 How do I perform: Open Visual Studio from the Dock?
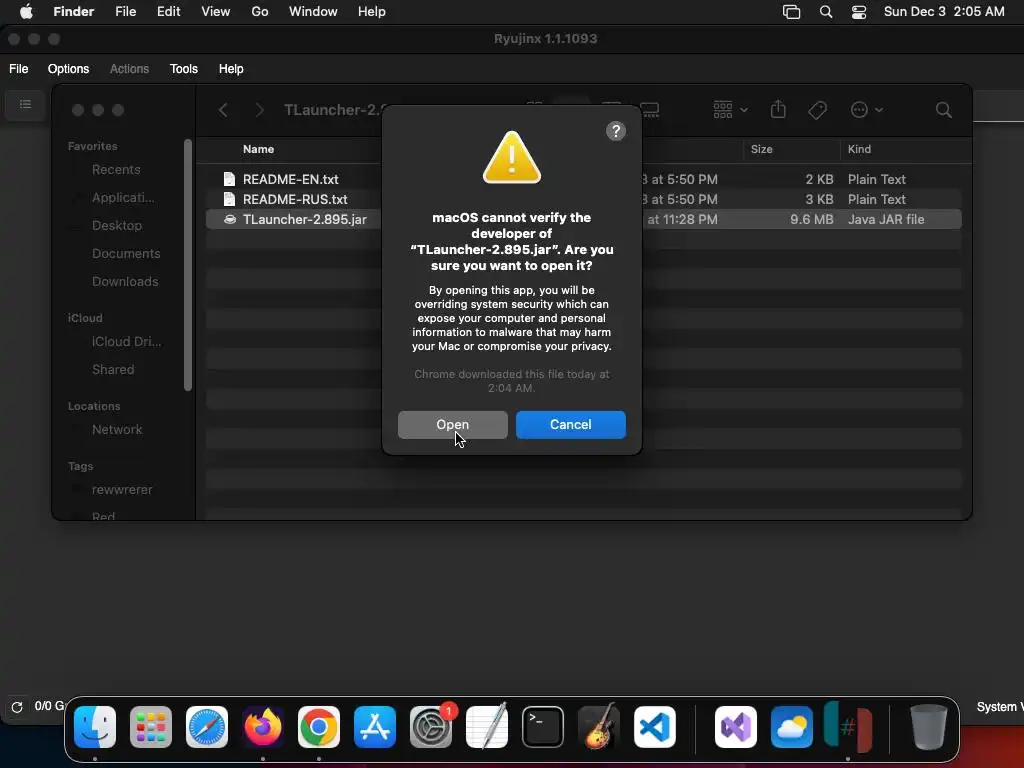tap(736, 727)
